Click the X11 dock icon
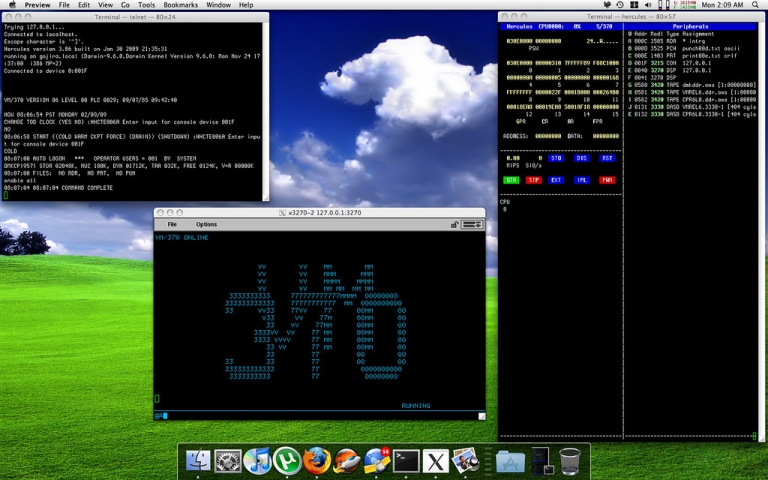The width and height of the screenshot is (768, 480). [435, 460]
